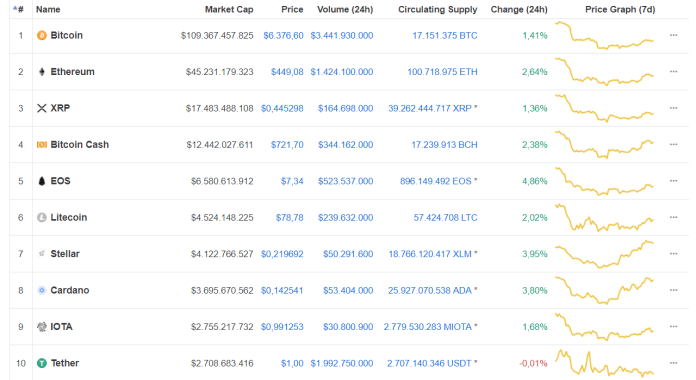Image resolution: width=696 pixels, height=380 pixels.
Task: Sort table by Name column header
Action: [x=48, y=9]
